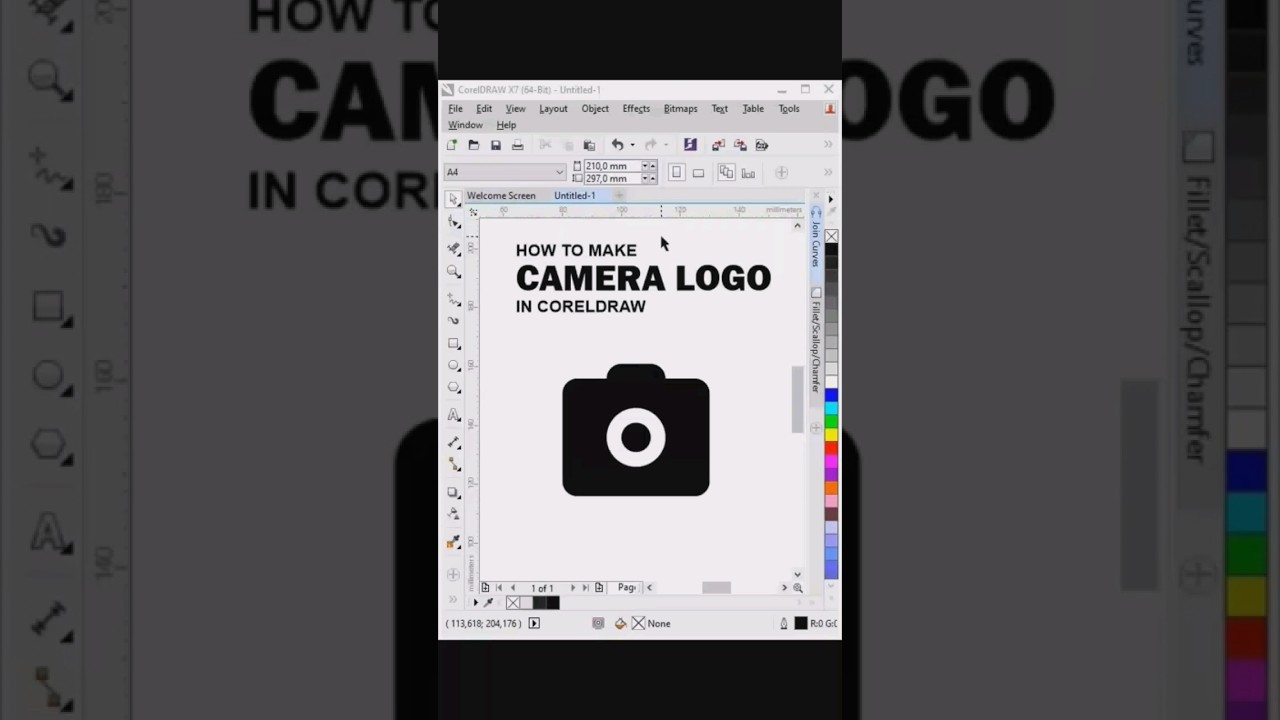This screenshot has width=1280, height=720.
Task: Open the Object menu
Action: (x=595, y=108)
